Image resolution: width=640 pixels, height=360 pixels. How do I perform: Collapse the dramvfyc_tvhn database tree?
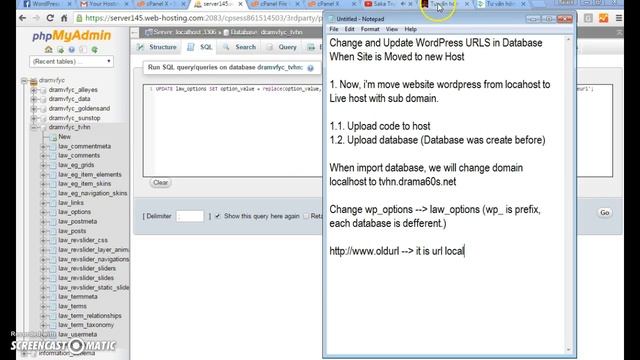click(34, 127)
